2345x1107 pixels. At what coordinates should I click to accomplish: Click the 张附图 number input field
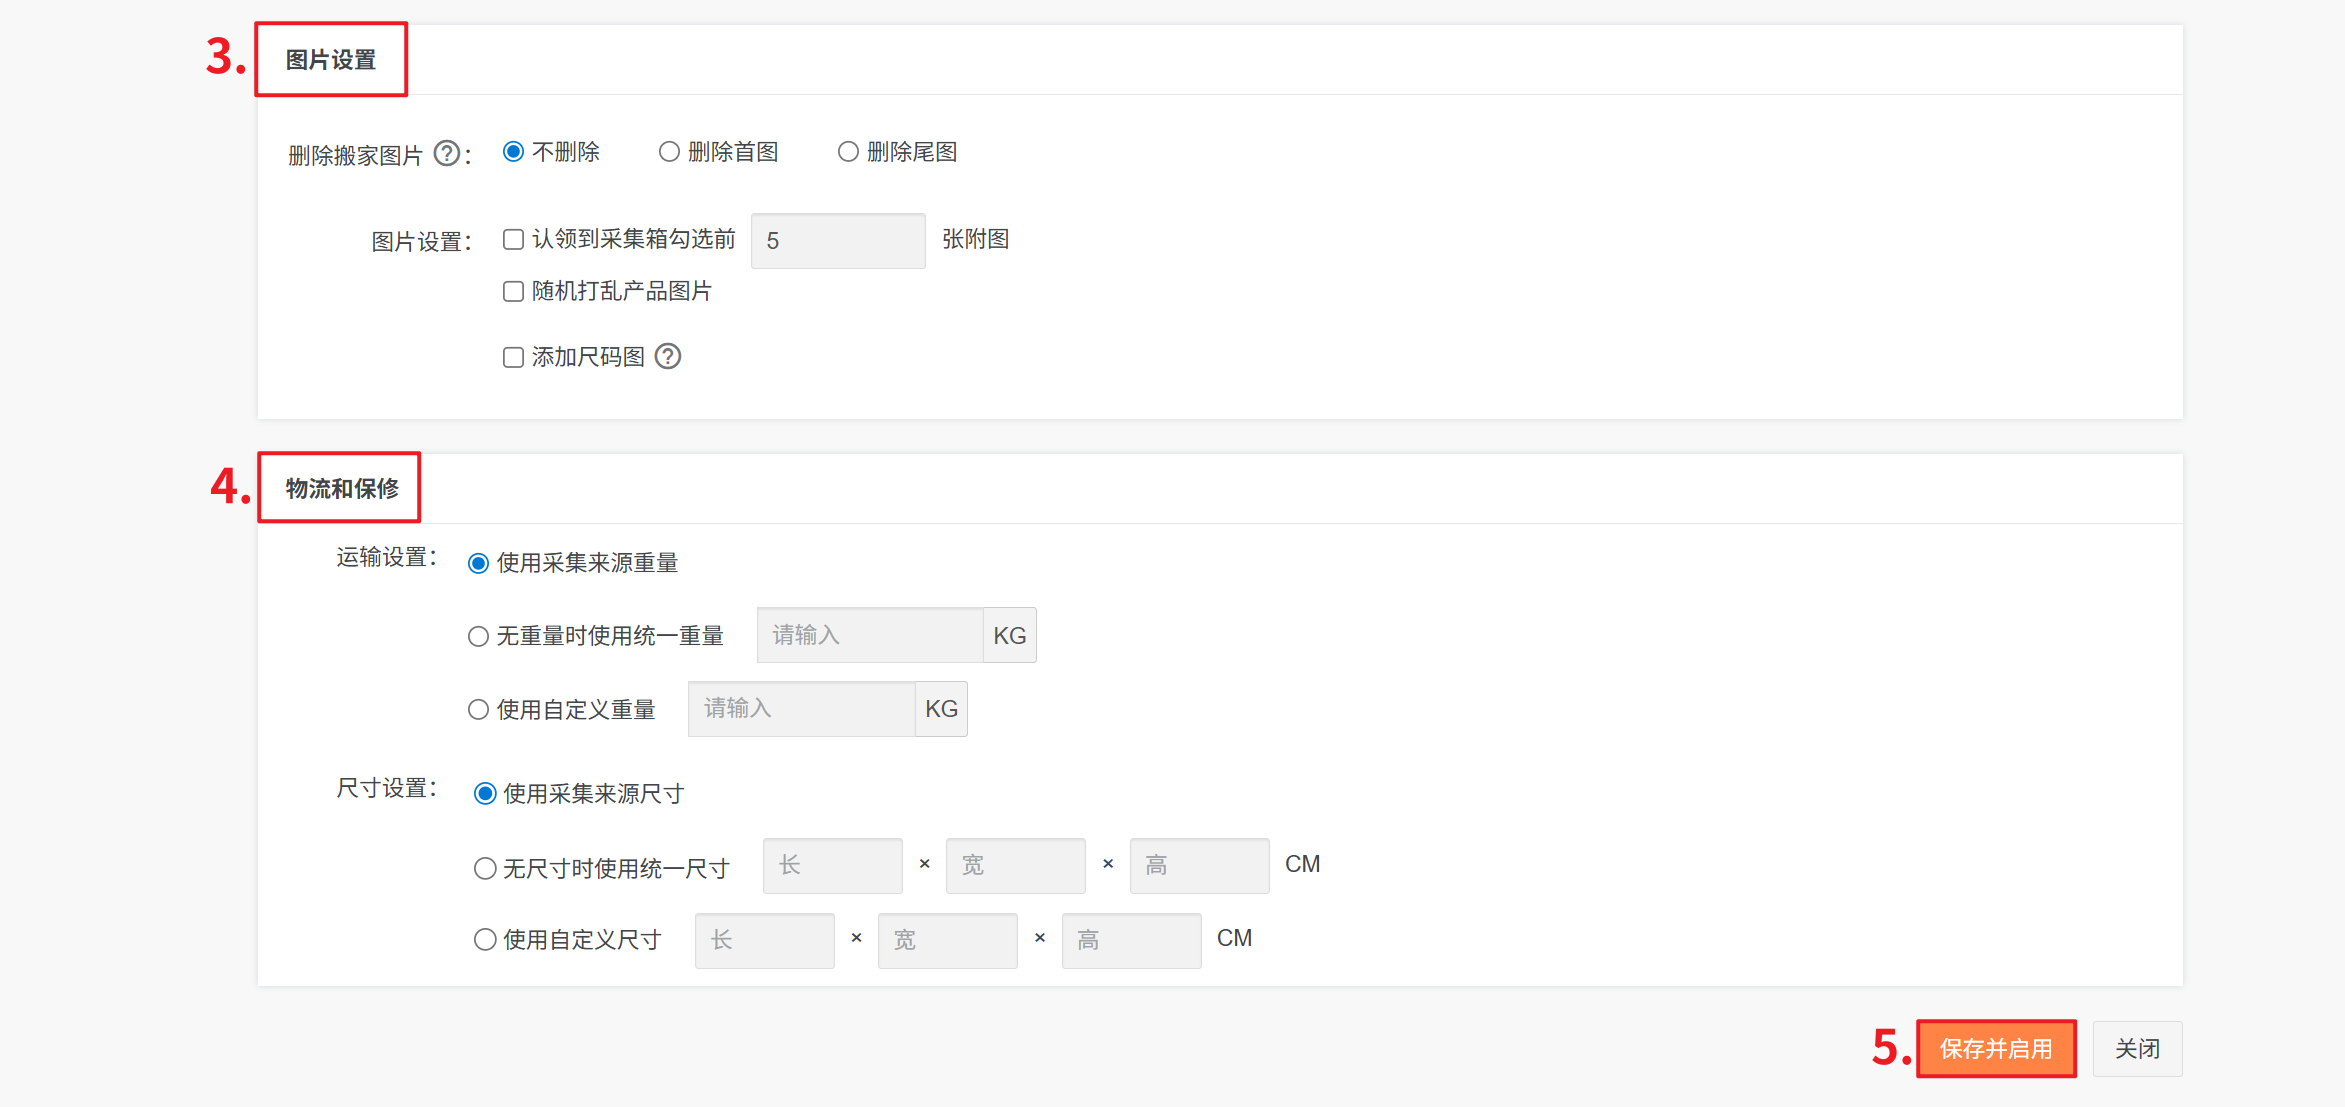coord(837,241)
